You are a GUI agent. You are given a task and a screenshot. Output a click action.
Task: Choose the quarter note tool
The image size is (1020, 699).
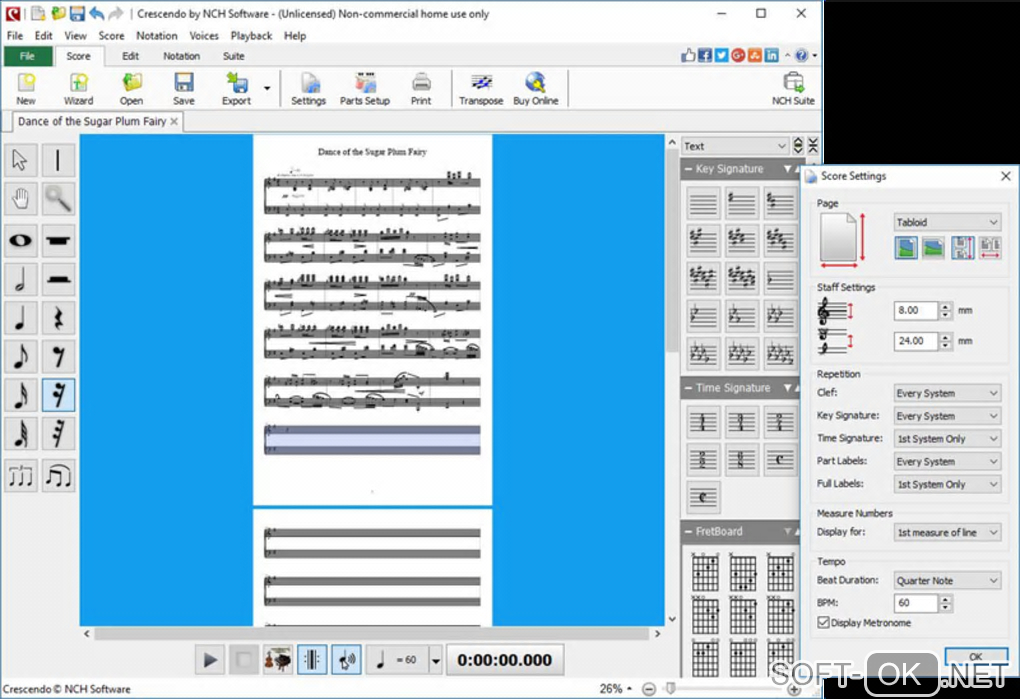pyautogui.click(x=20, y=318)
